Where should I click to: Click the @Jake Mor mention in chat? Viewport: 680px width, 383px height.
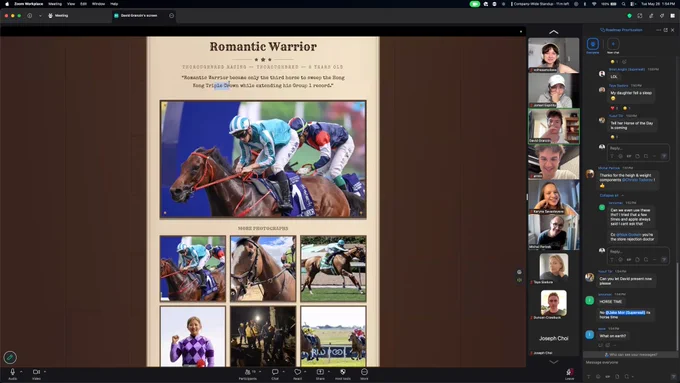point(625,312)
